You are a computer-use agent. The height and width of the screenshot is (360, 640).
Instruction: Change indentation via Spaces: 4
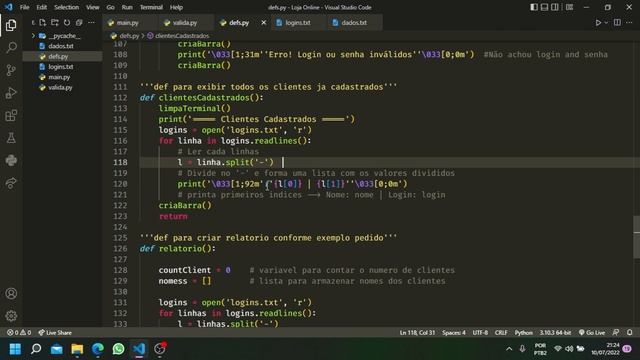[x=453, y=333]
